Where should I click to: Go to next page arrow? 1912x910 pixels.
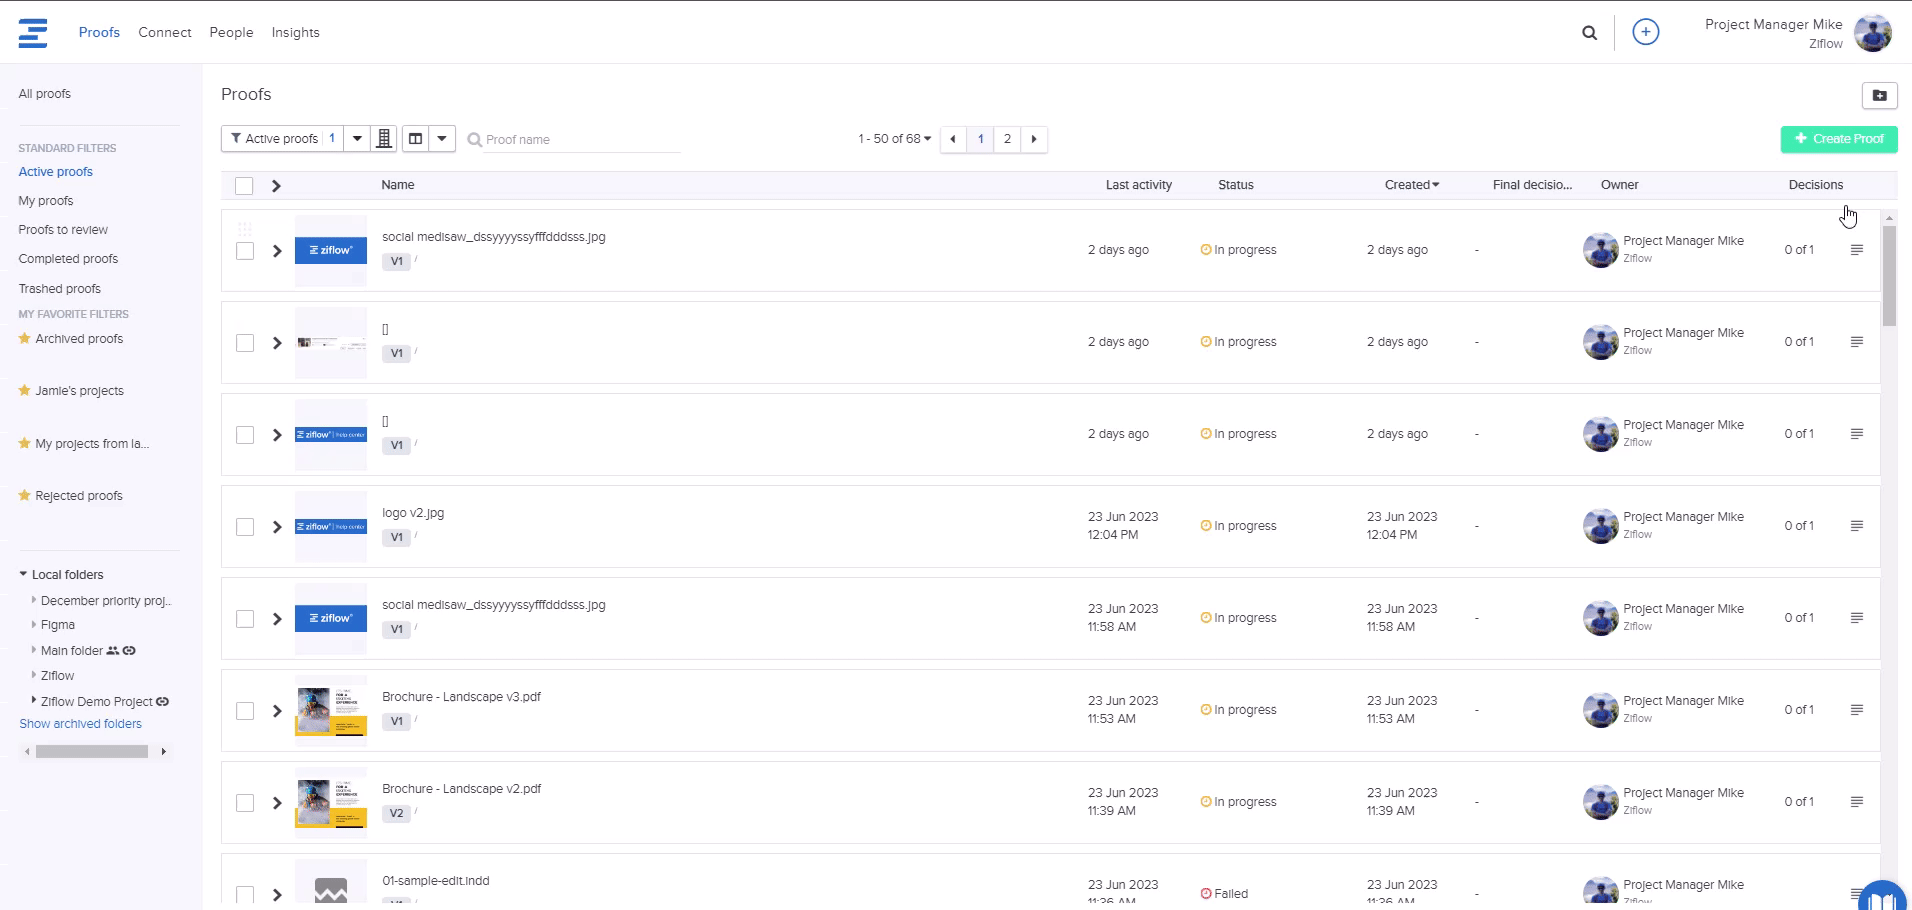tap(1034, 139)
